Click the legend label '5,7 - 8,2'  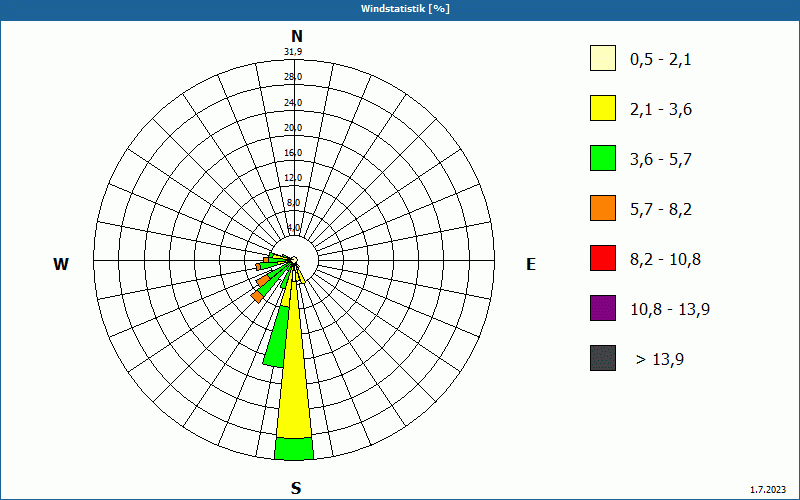661,210
